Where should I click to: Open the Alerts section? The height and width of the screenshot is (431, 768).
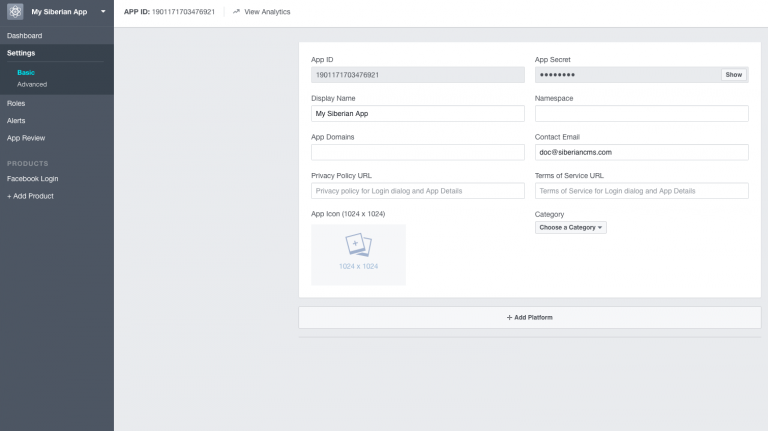click(17, 120)
